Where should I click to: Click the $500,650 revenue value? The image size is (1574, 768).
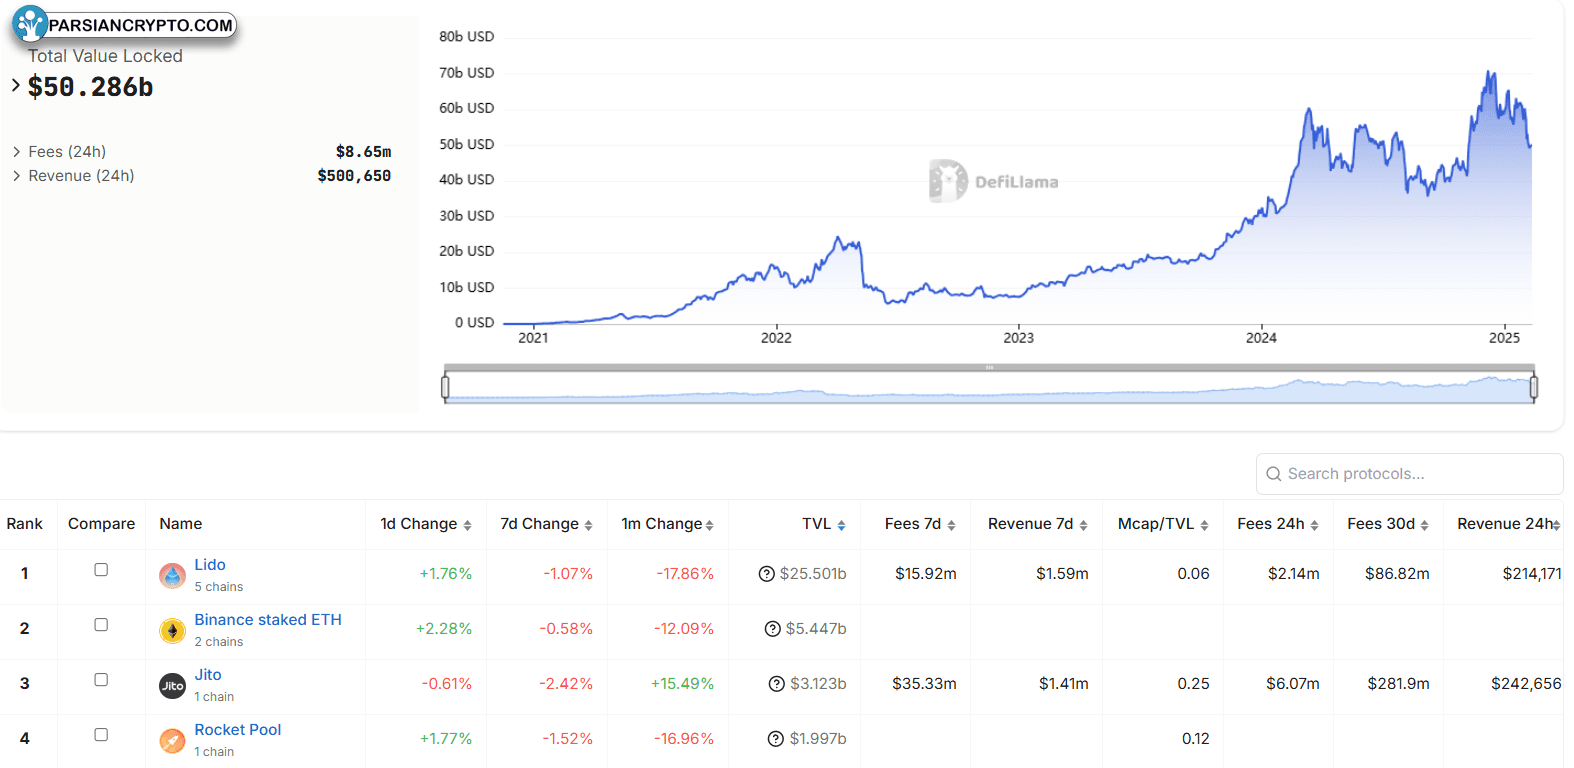[354, 176]
